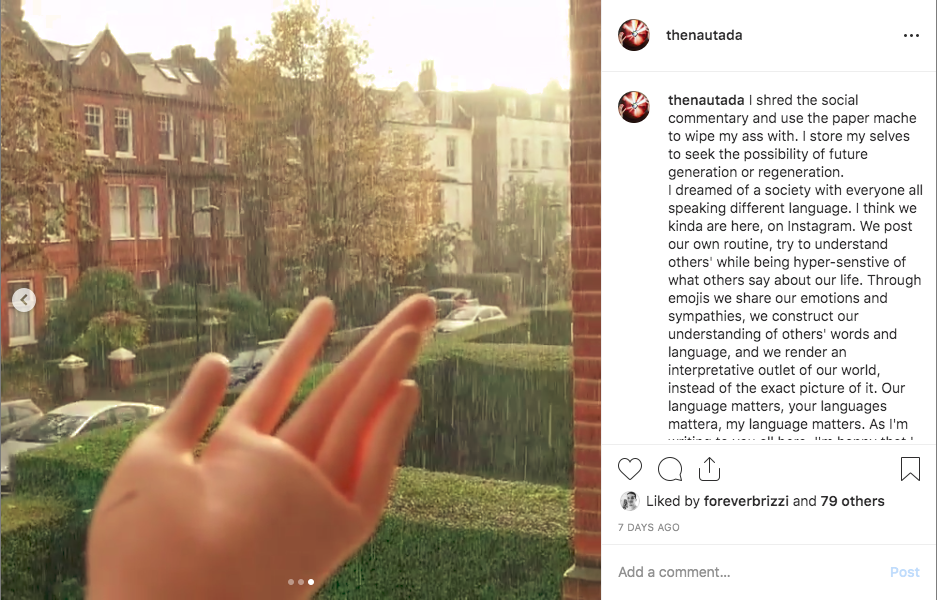Select the second carousel dot indicator

301,581
